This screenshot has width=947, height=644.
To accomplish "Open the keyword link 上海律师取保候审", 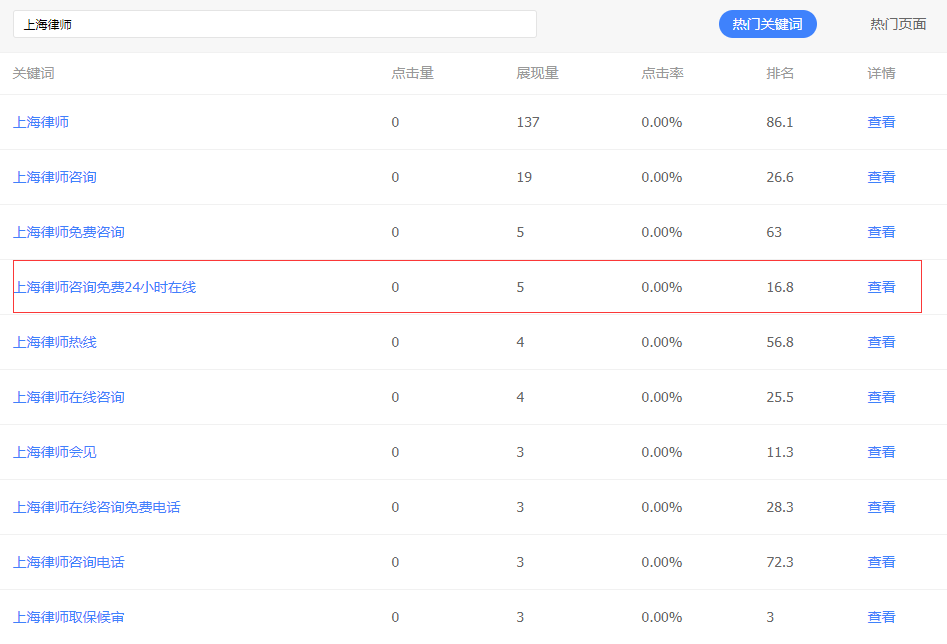I will click(x=69, y=617).
